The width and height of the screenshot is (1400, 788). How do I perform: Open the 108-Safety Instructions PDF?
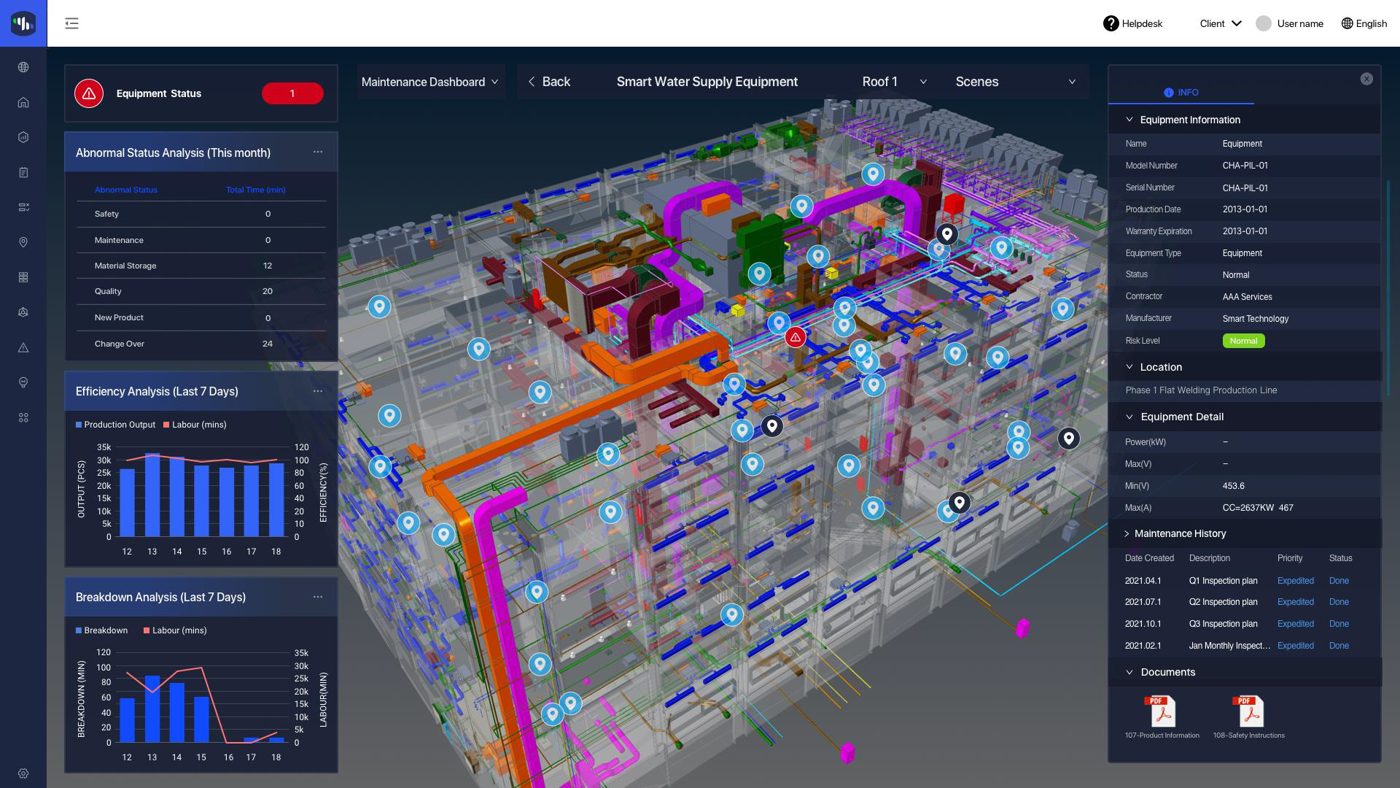point(1248,717)
